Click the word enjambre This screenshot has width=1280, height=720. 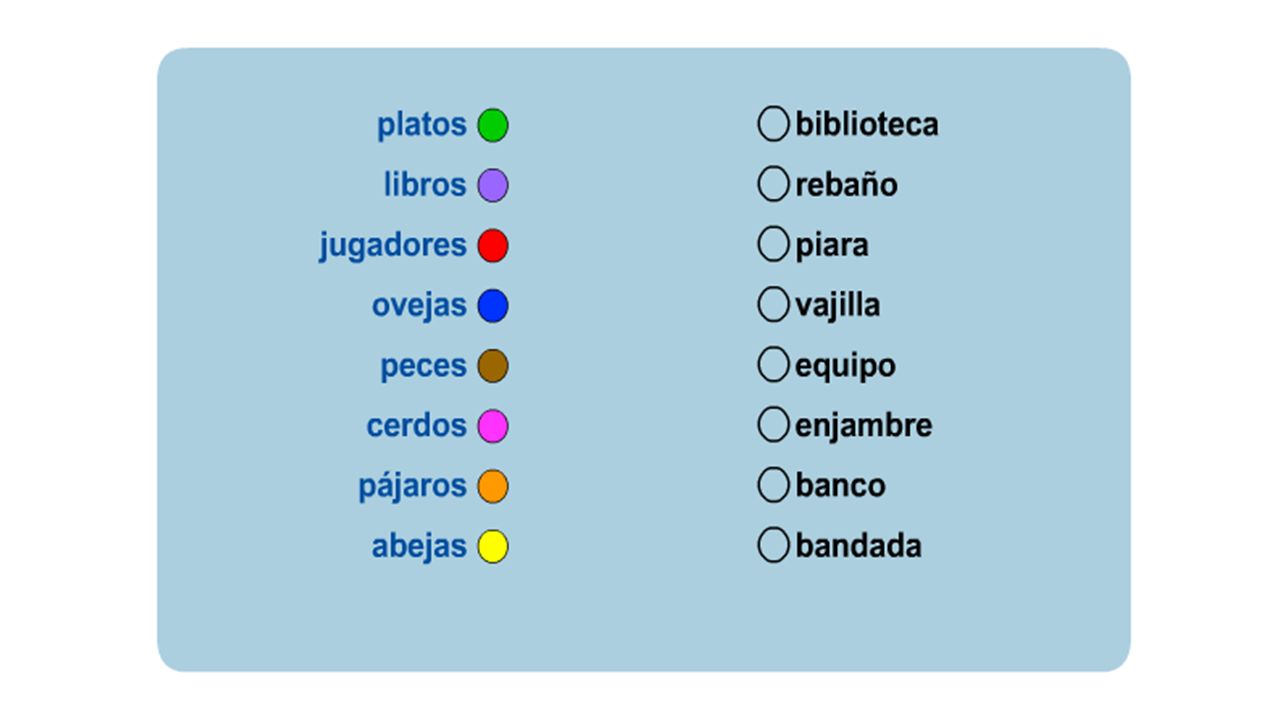(x=864, y=426)
